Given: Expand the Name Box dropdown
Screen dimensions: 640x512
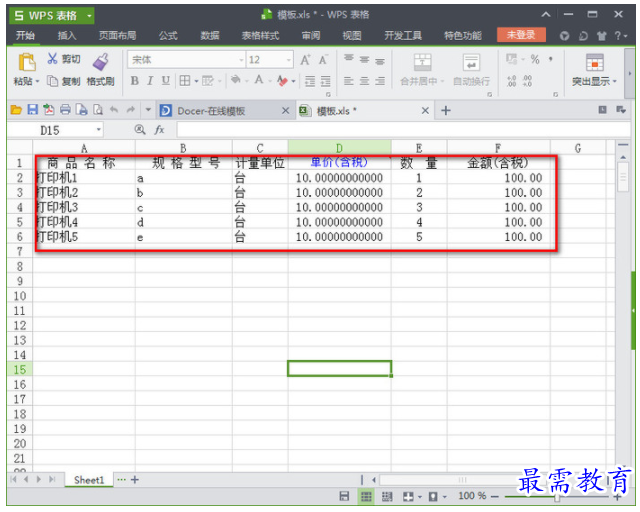Looking at the screenshot, I should click(x=98, y=130).
